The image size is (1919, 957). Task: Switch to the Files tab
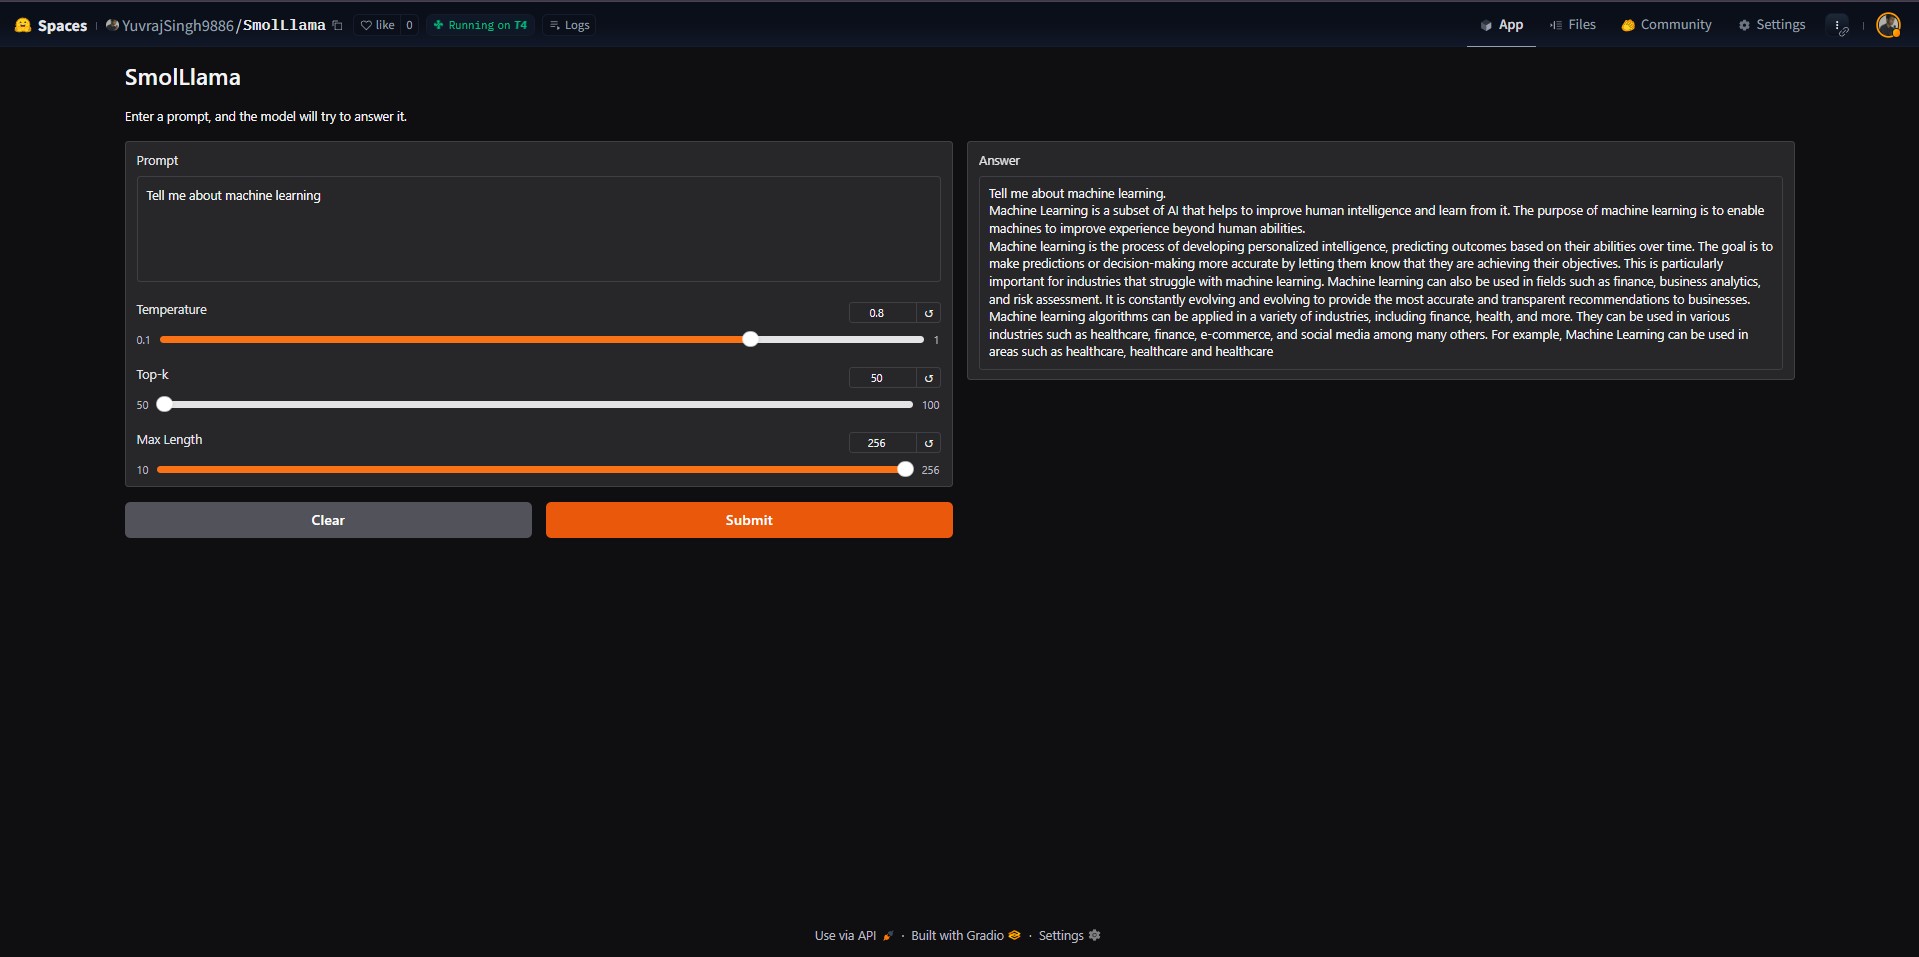[x=1573, y=25]
